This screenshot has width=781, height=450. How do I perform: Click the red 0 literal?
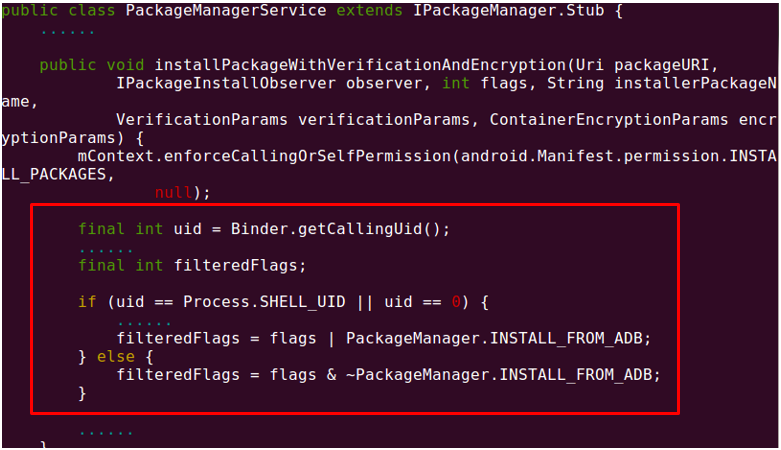pos(456,302)
